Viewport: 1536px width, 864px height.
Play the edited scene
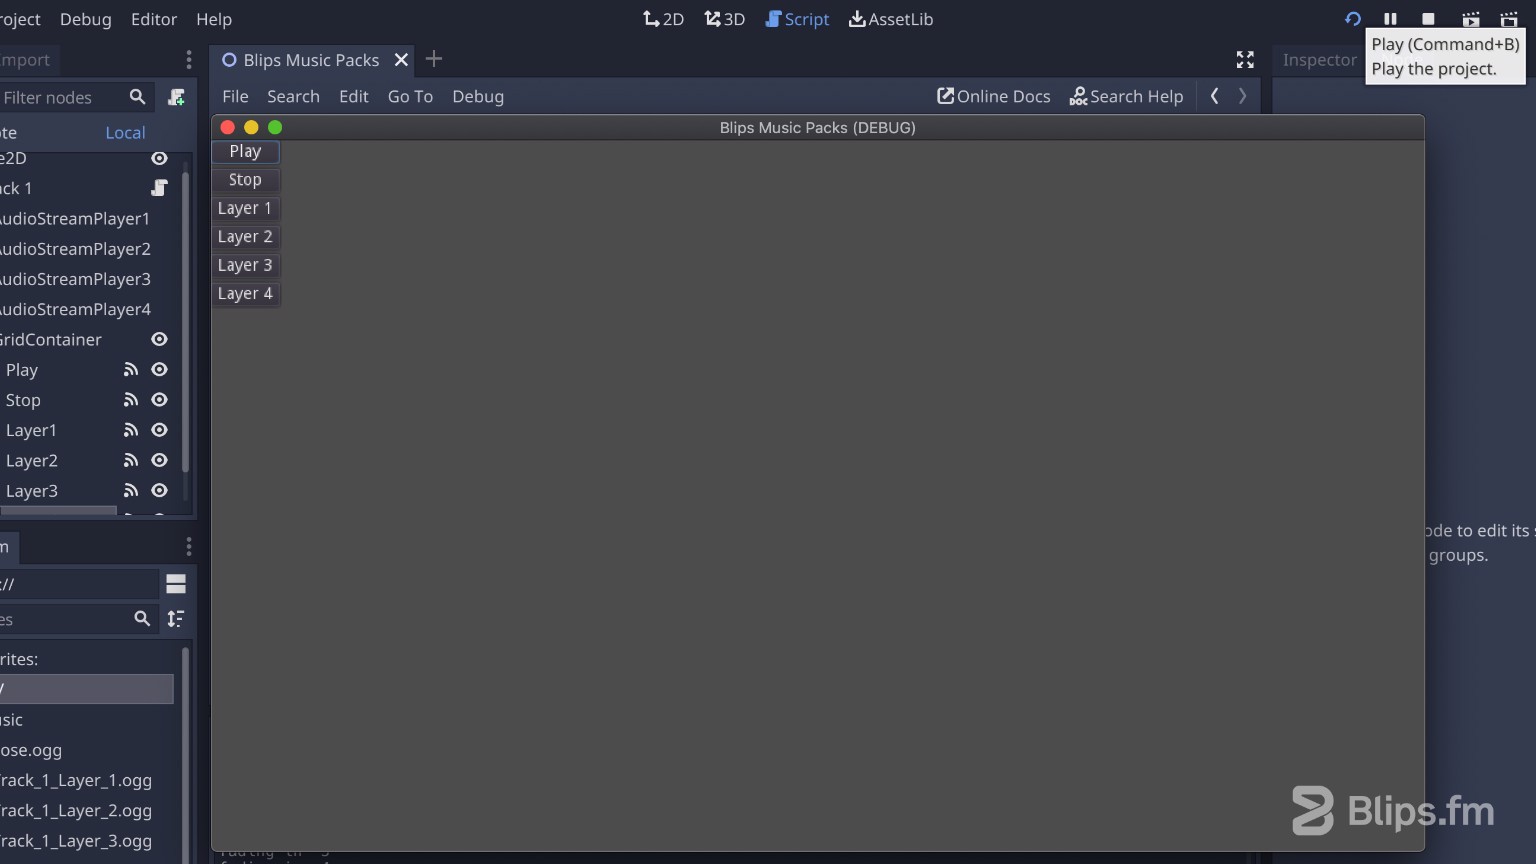pos(1470,19)
